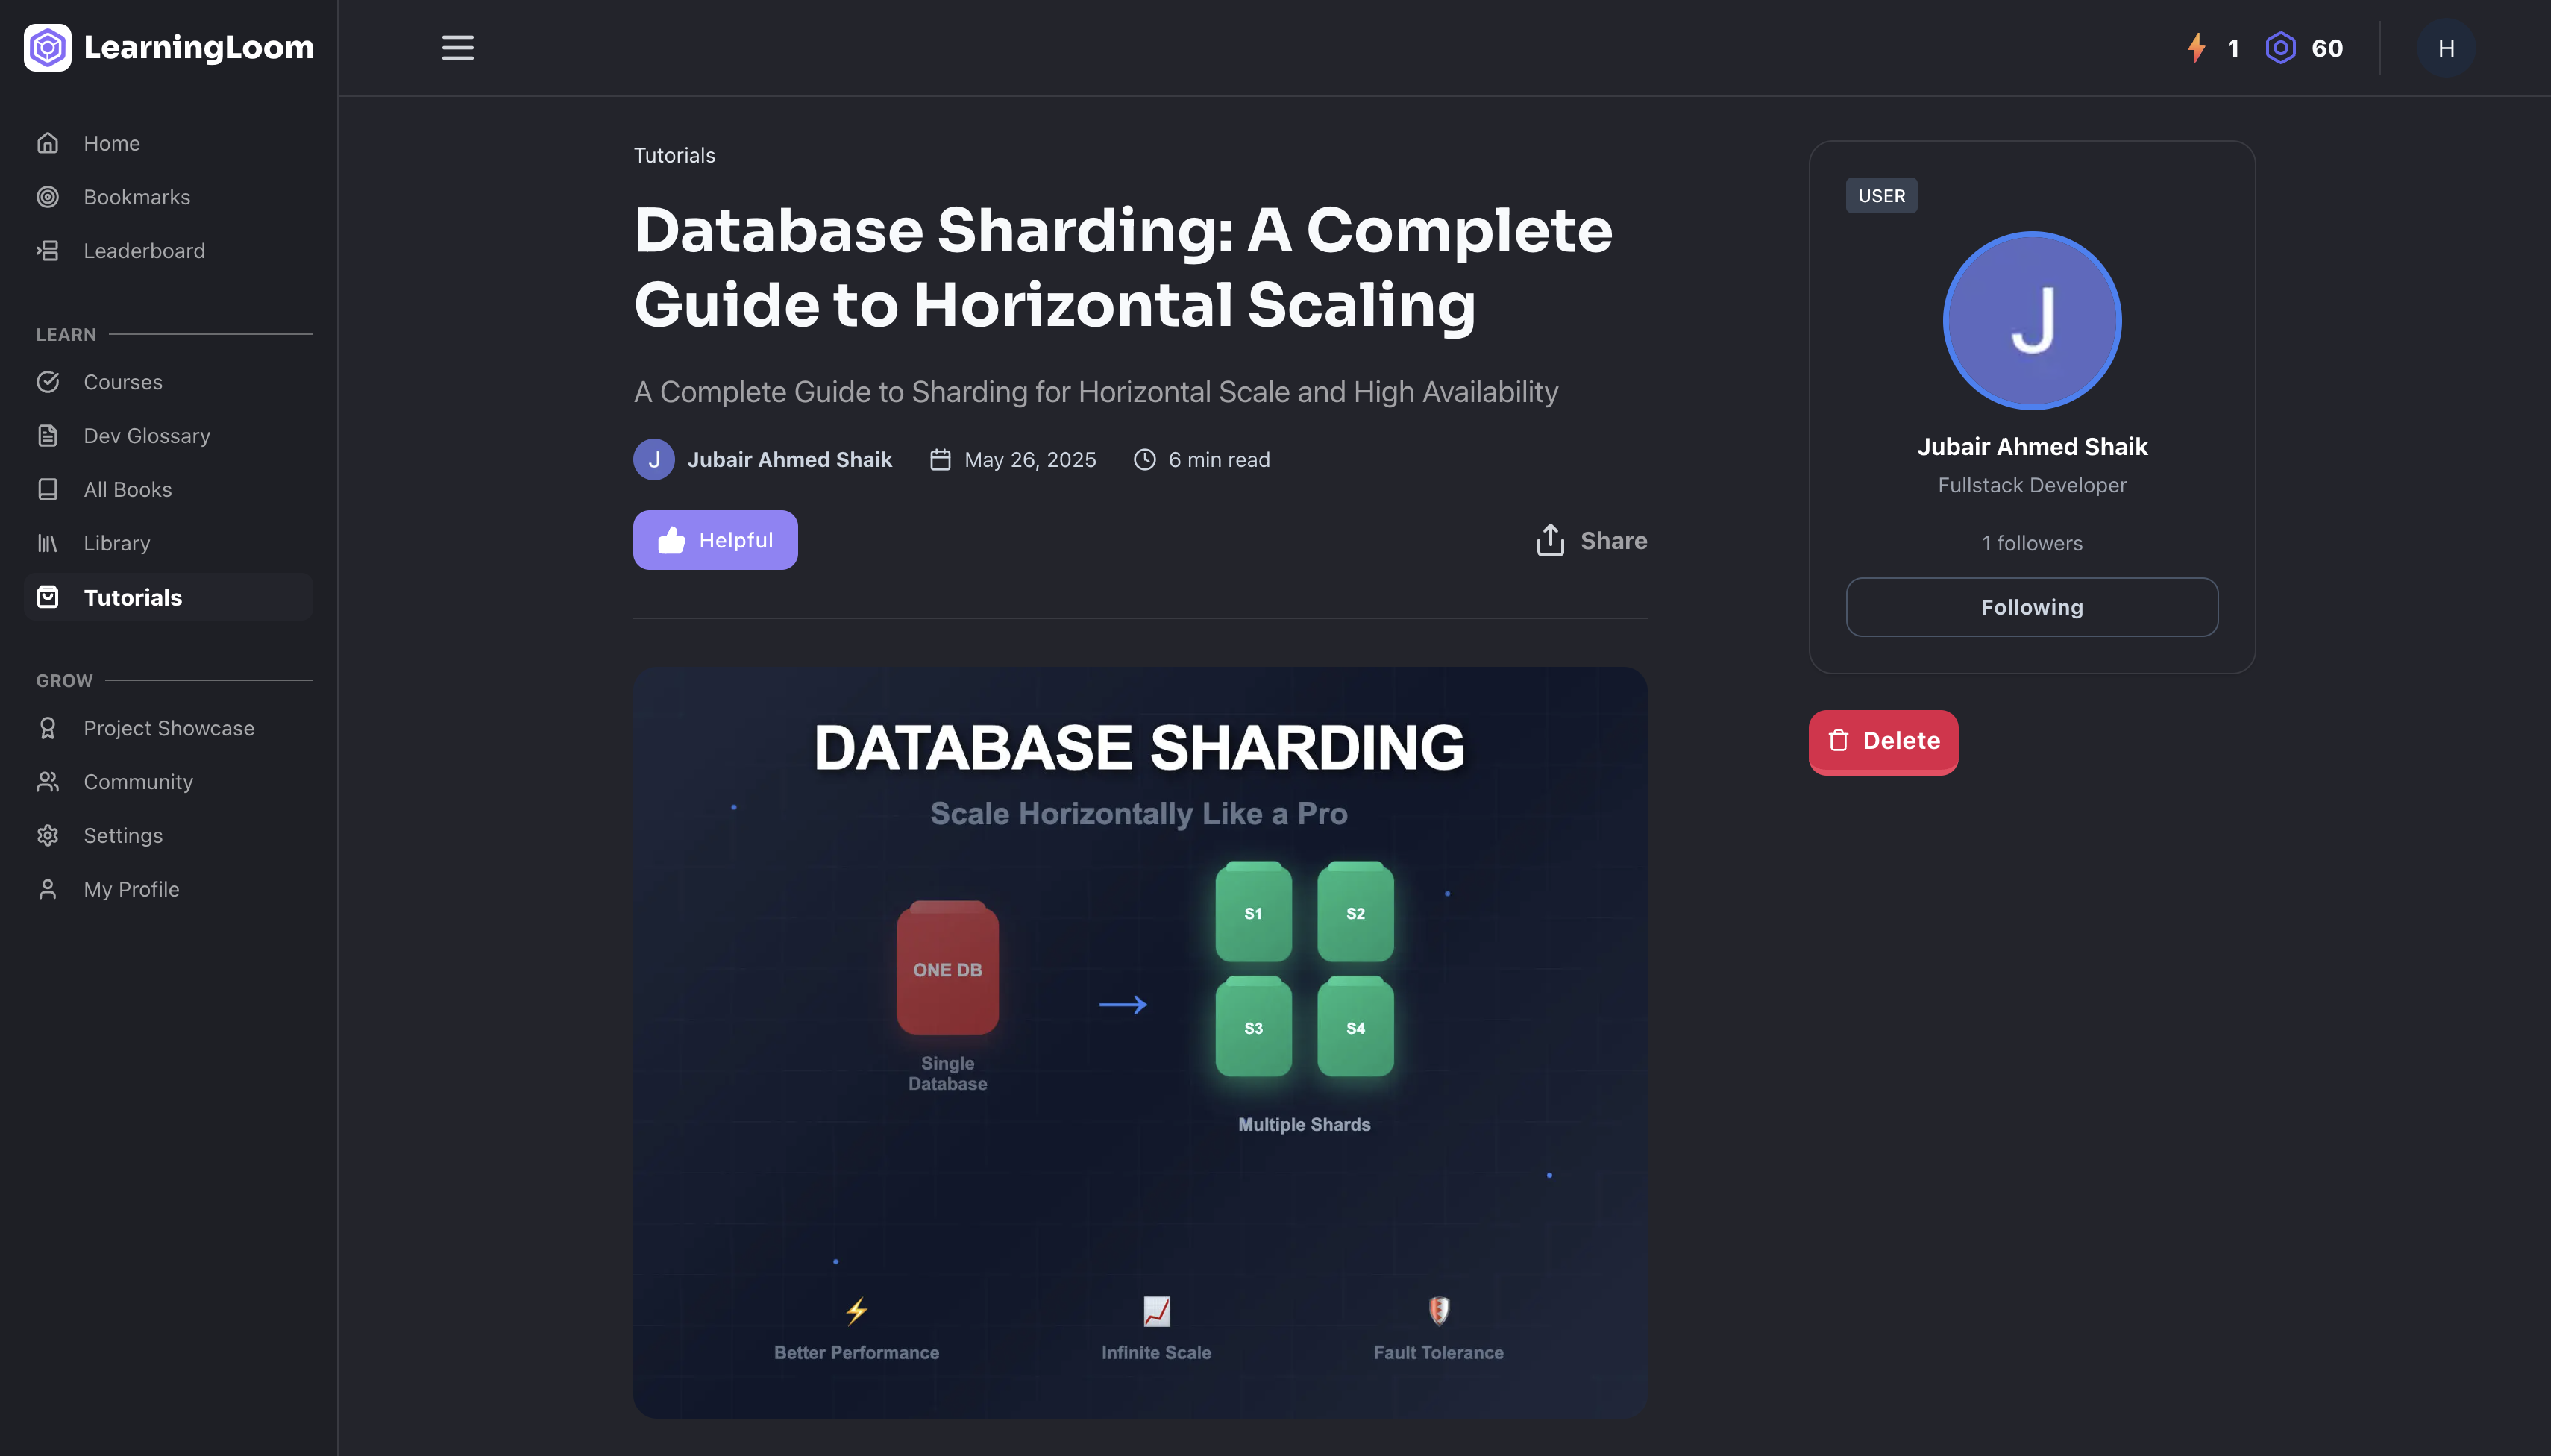
Task: Toggle the Helpful thumbs-up button
Action: [715, 540]
